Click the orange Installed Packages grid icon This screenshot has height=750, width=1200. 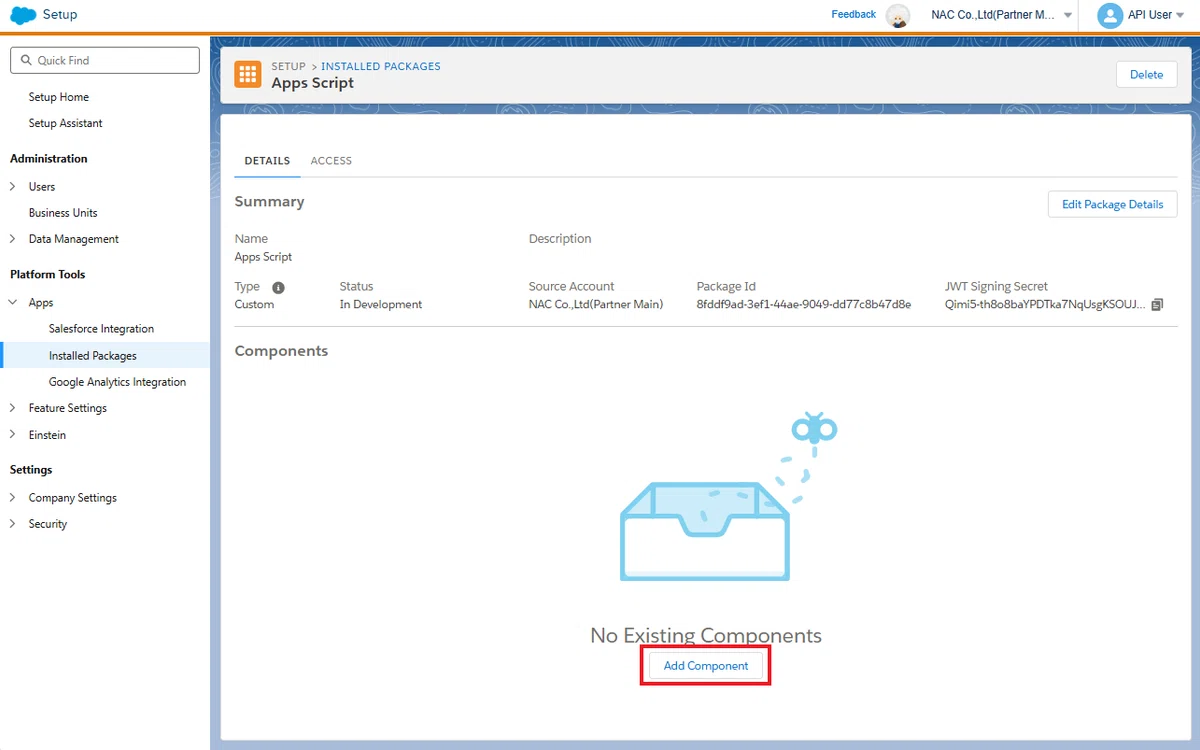(x=248, y=75)
